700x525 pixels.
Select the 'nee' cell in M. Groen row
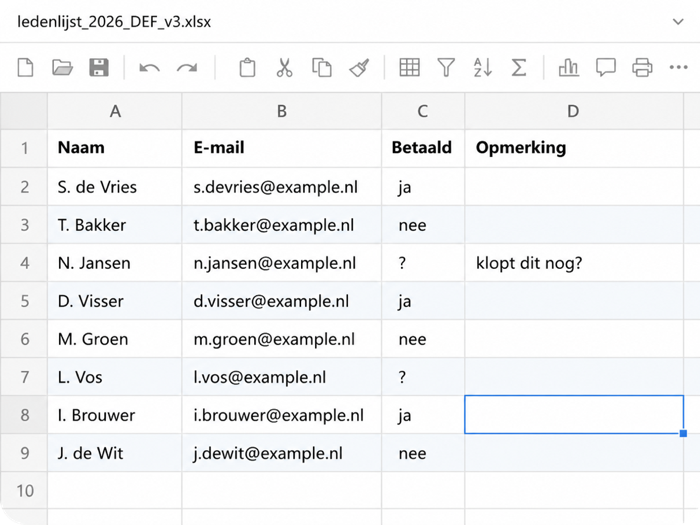423,339
